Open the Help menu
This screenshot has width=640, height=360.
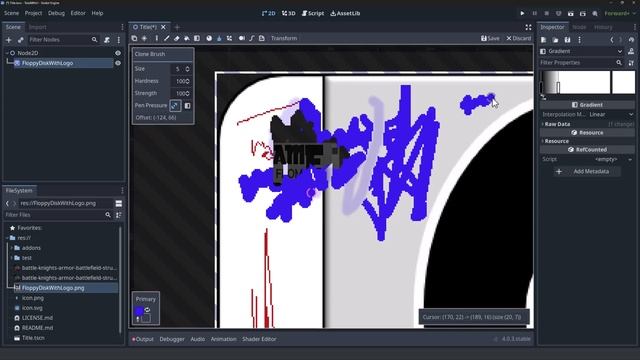tap(97, 13)
